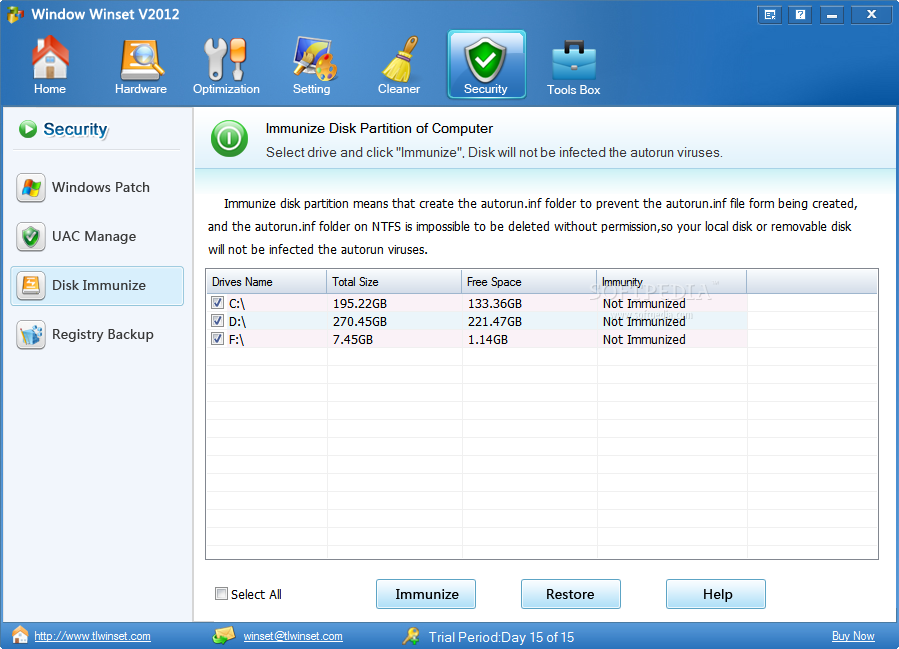Sort by Immunity column header
Viewport: 899px width, 649px height.
[x=672, y=282]
